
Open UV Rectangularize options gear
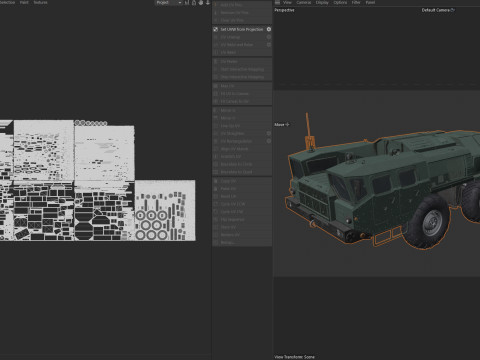tap(269, 141)
